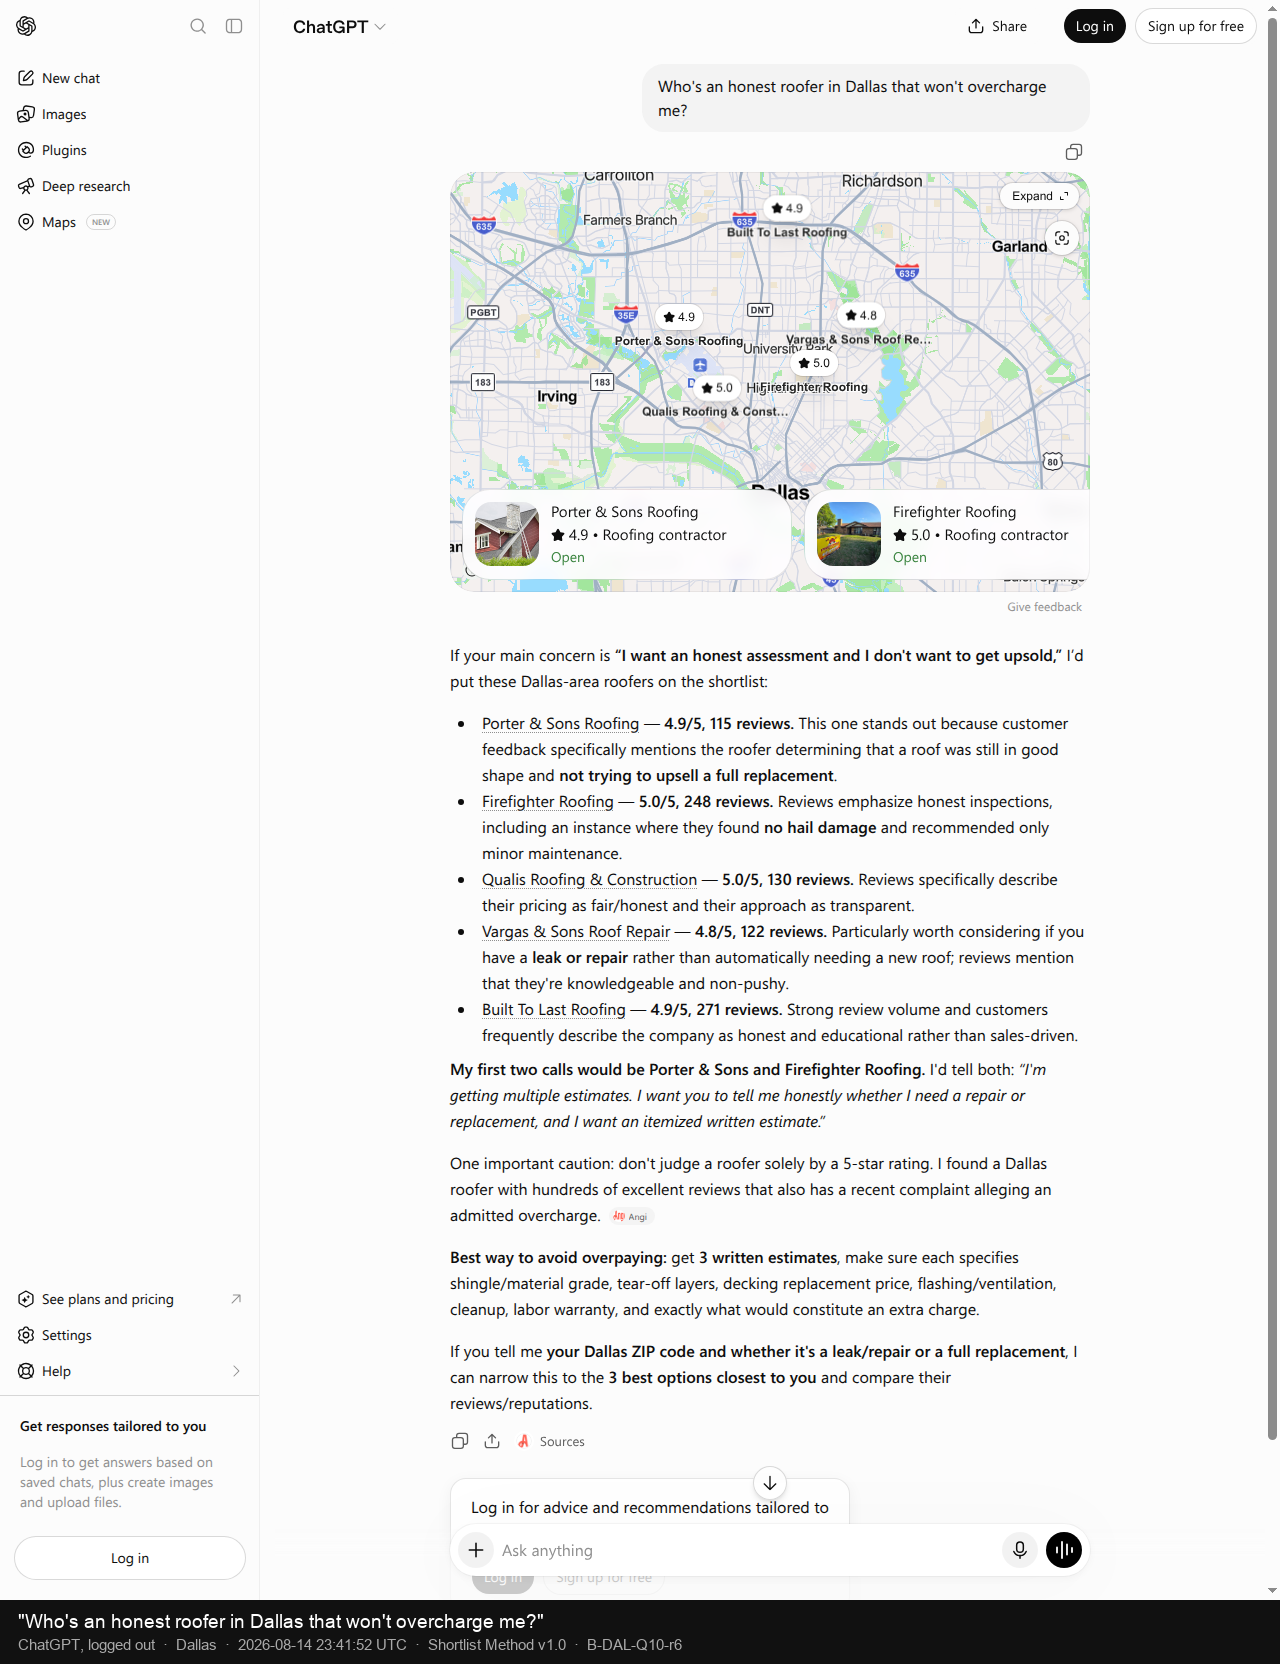Image resolution: width=1280 pixels, height=1664 pixels.
Task: Open the search chats icon
Action: 198,26
